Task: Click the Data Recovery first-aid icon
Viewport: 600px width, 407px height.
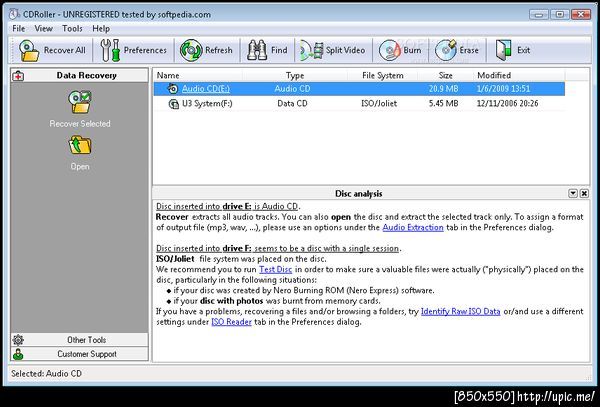Action: click(x=18, y=76)
